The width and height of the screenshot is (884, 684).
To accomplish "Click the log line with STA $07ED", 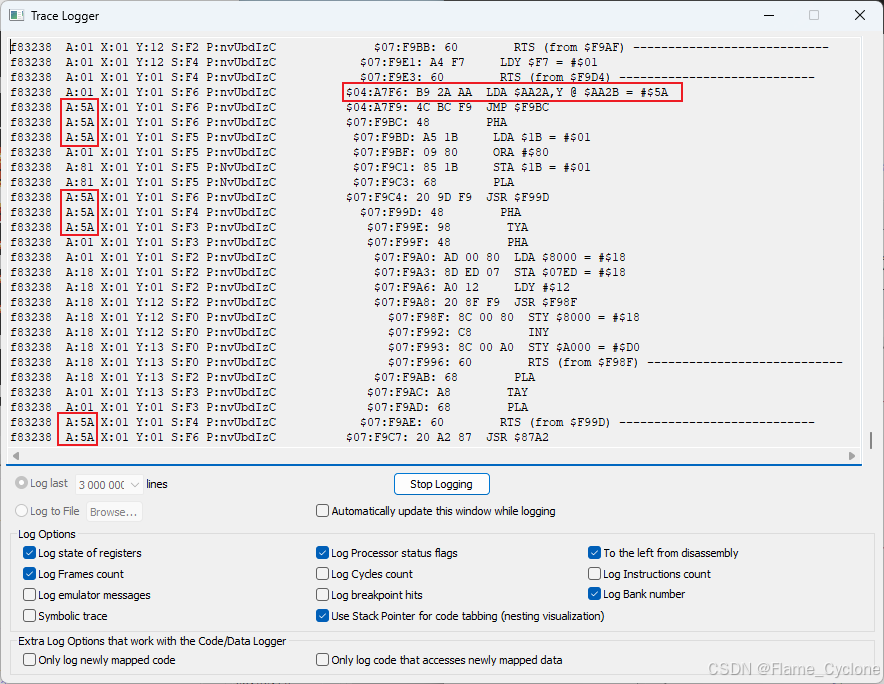I will pos(318,272).
